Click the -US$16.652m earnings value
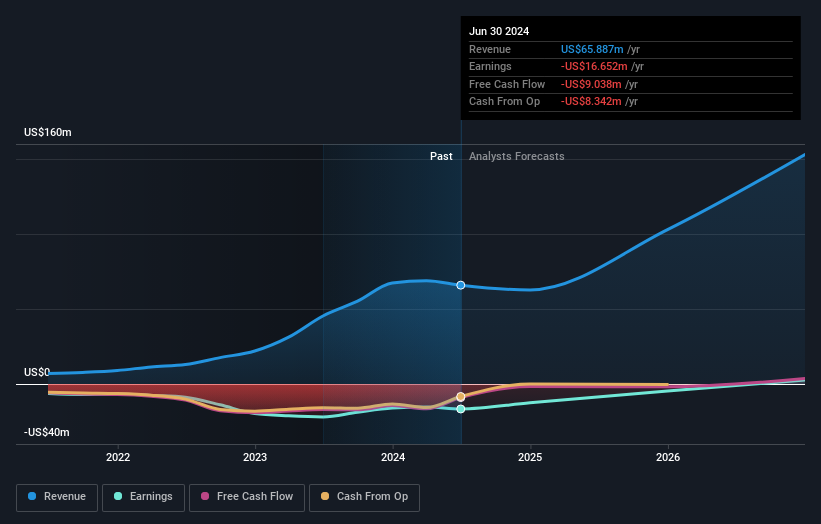Viewport: 821px width, 524px height. 594,66
